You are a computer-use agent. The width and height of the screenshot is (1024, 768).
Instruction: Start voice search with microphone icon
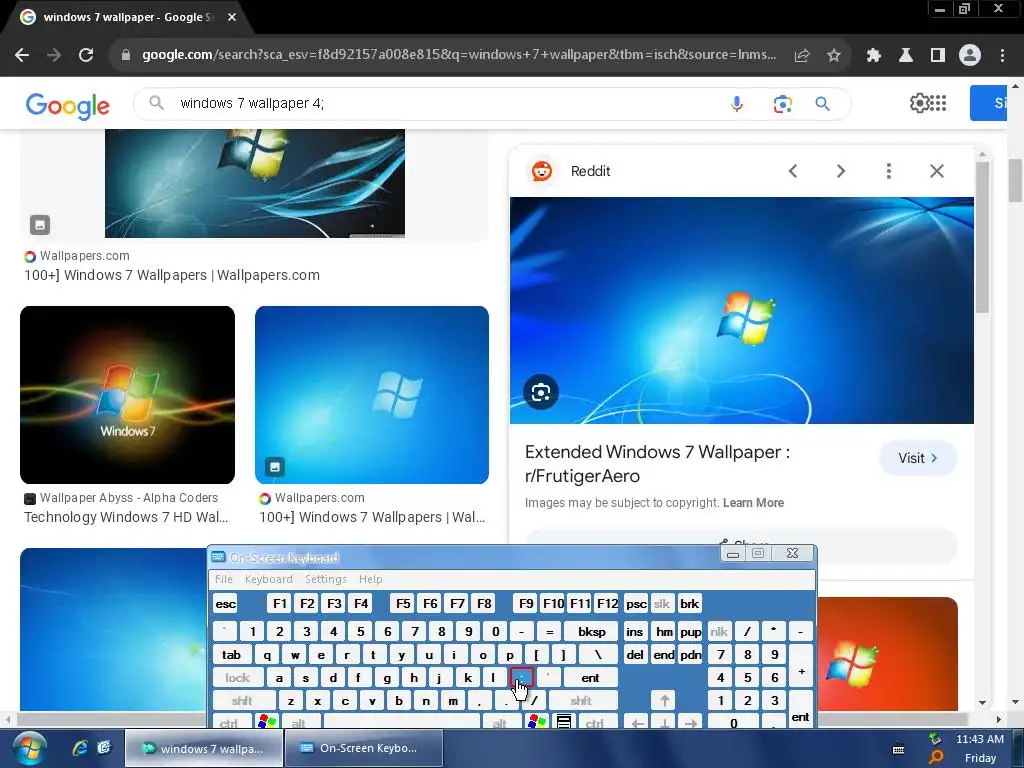coord(737,103)
